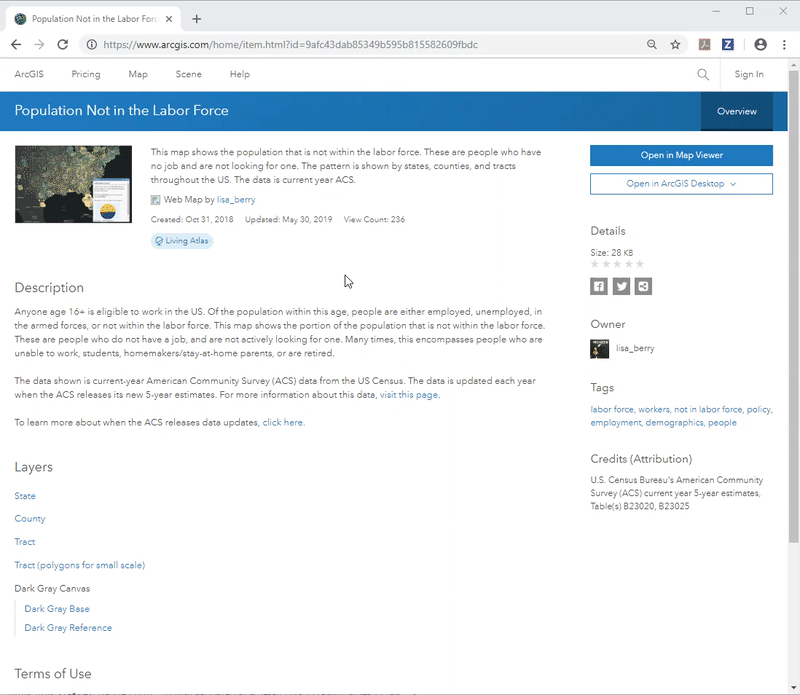The image size is (800, 695).
Task: Share the map on Twitter
Action: [x=621, y=286]
